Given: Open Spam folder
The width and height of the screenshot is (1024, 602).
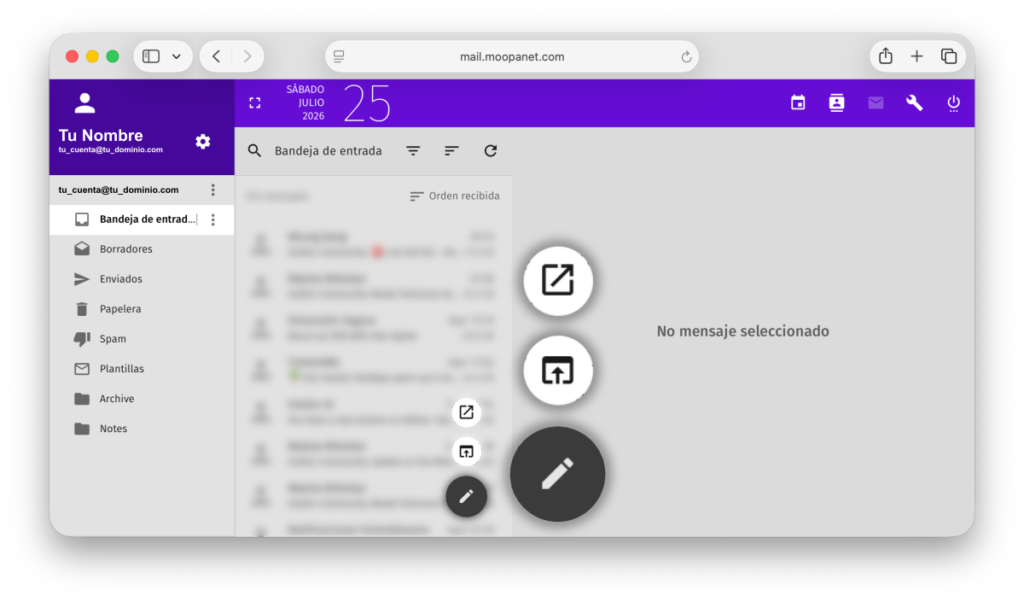Looking at the screenshot, I should click(142, 339).
